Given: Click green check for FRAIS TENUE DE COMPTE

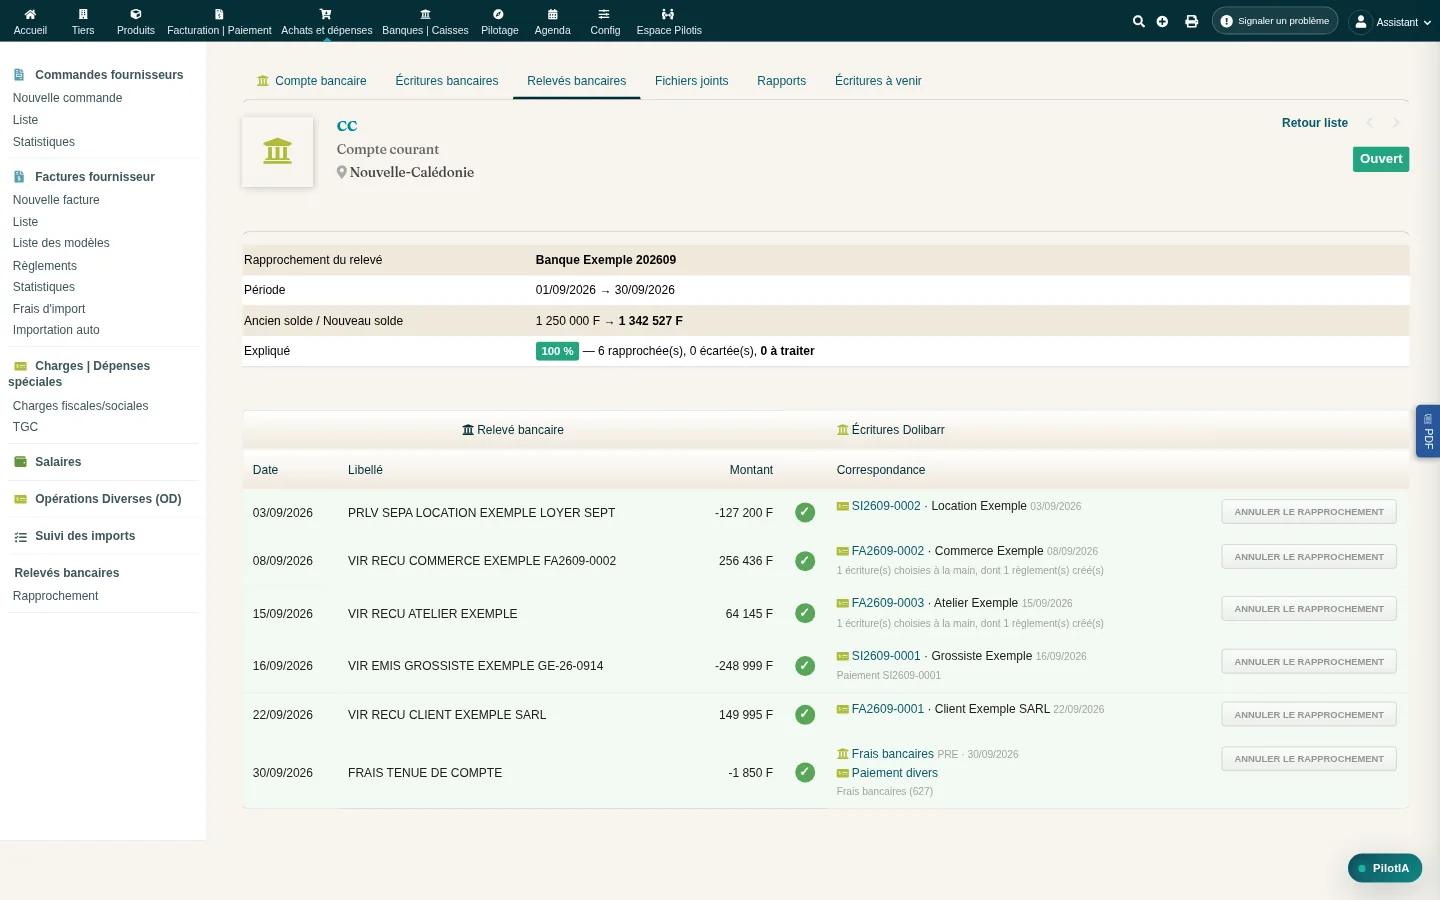Looking at the screenshot, I should click(x=805, y=773).
